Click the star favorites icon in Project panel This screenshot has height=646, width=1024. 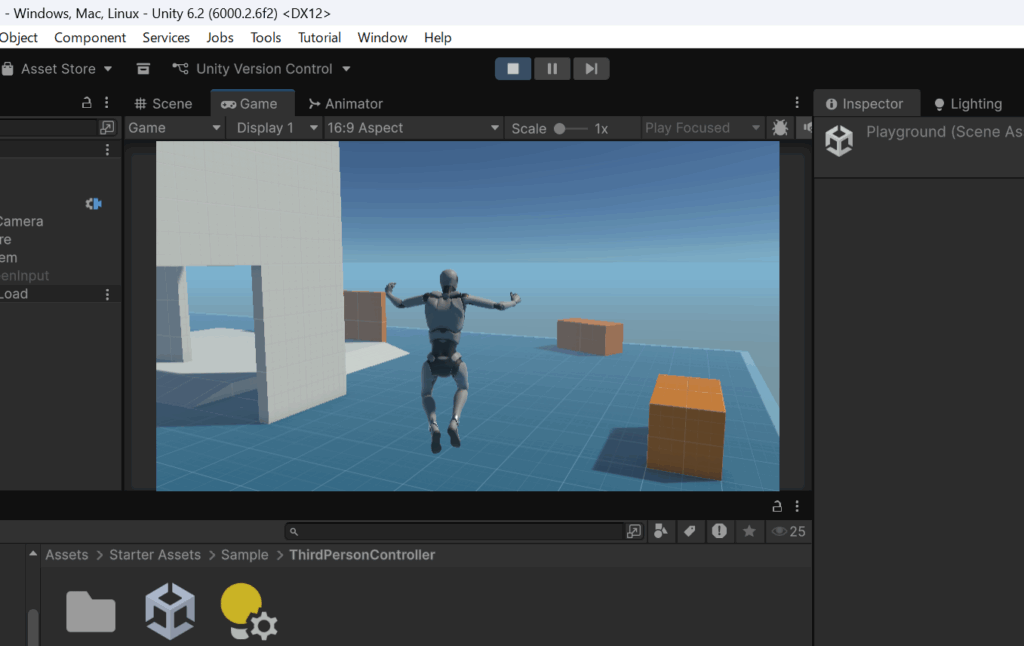click(x=748, y=532)
